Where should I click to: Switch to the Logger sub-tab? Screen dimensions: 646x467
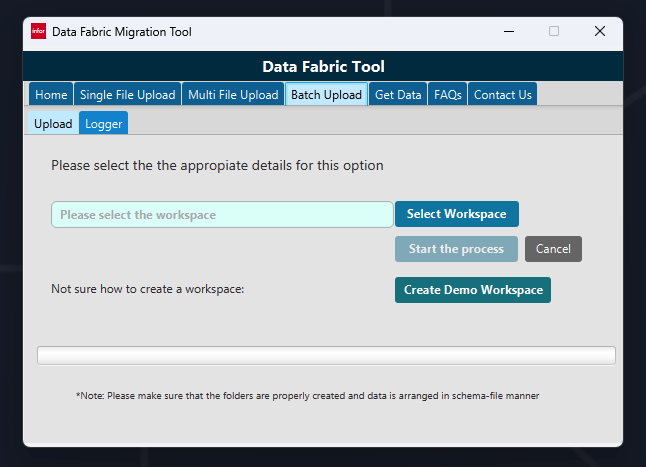pyautogui.click(x=104, y=123)
